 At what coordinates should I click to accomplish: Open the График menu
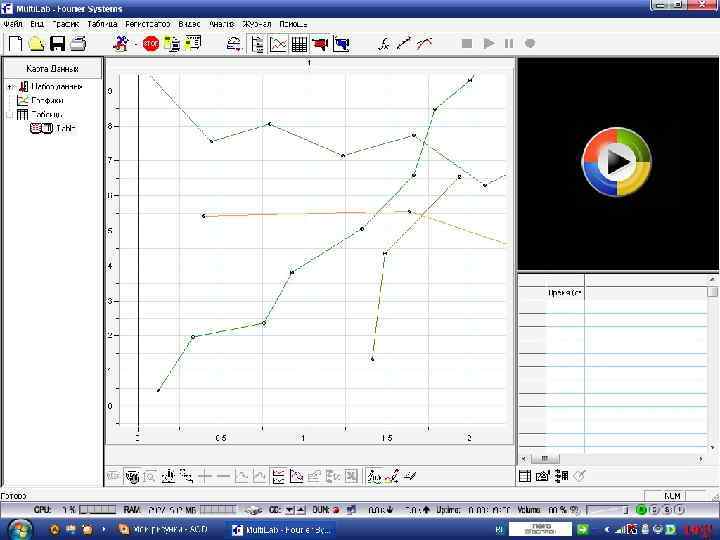point(65,24)
